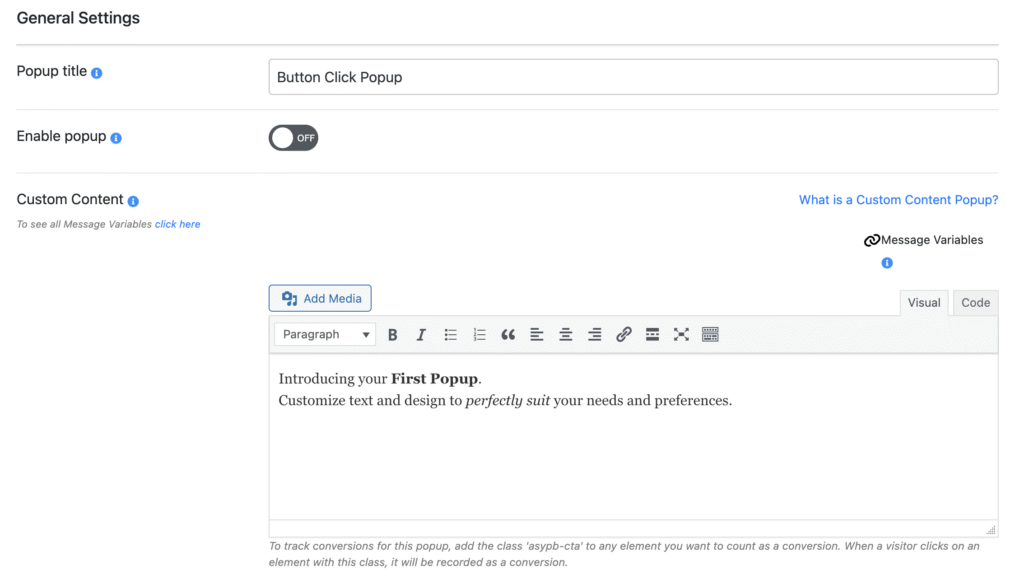The width and height of the screenshot is (1024, 580).
Task: Click info icon below Message Variables
Action: coord(887,263)
